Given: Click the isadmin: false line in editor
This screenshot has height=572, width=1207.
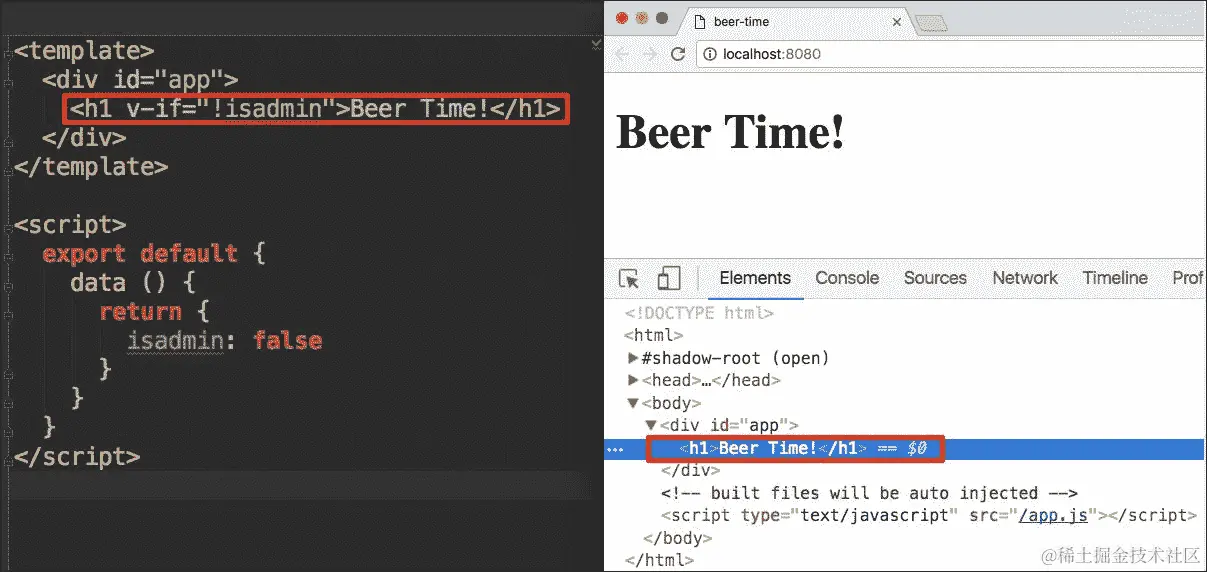Looking at the screenshot, I should [x=224, y=341].
